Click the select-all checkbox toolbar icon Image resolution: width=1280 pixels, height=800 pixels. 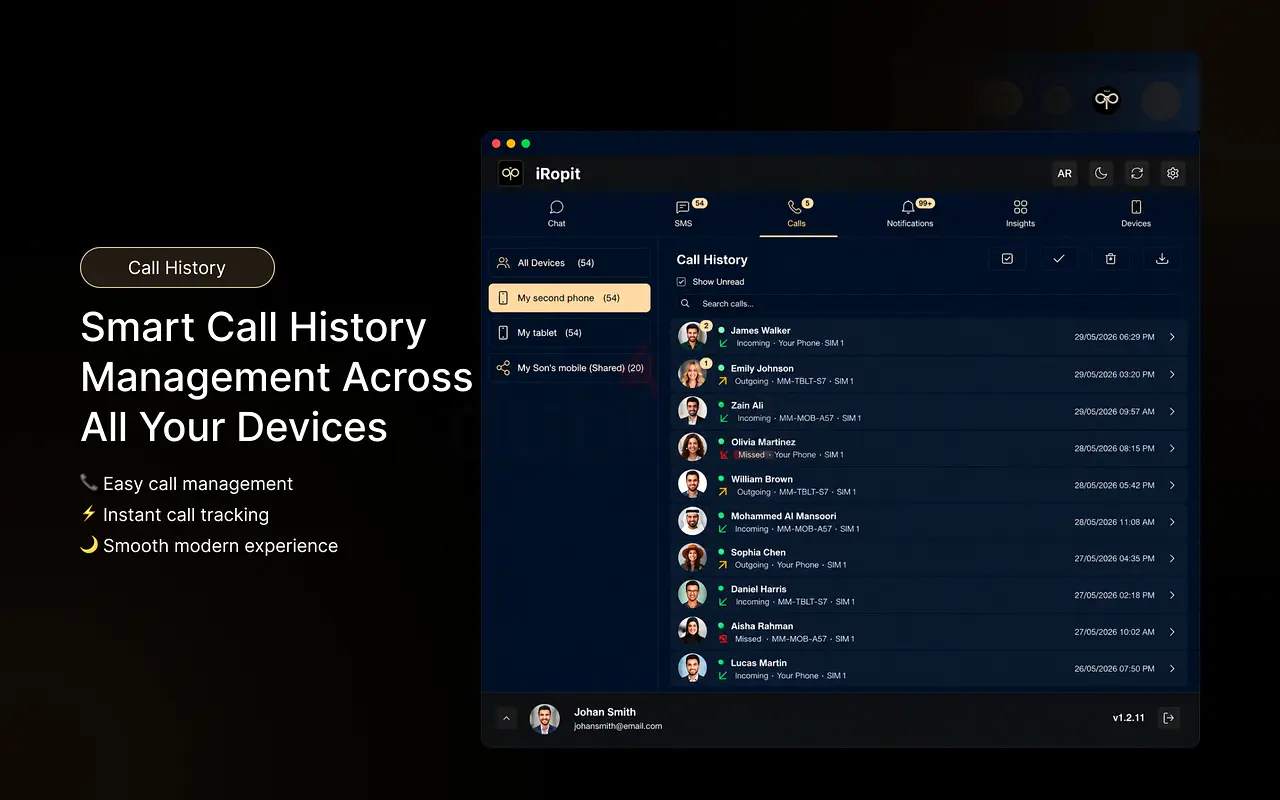1007,259
